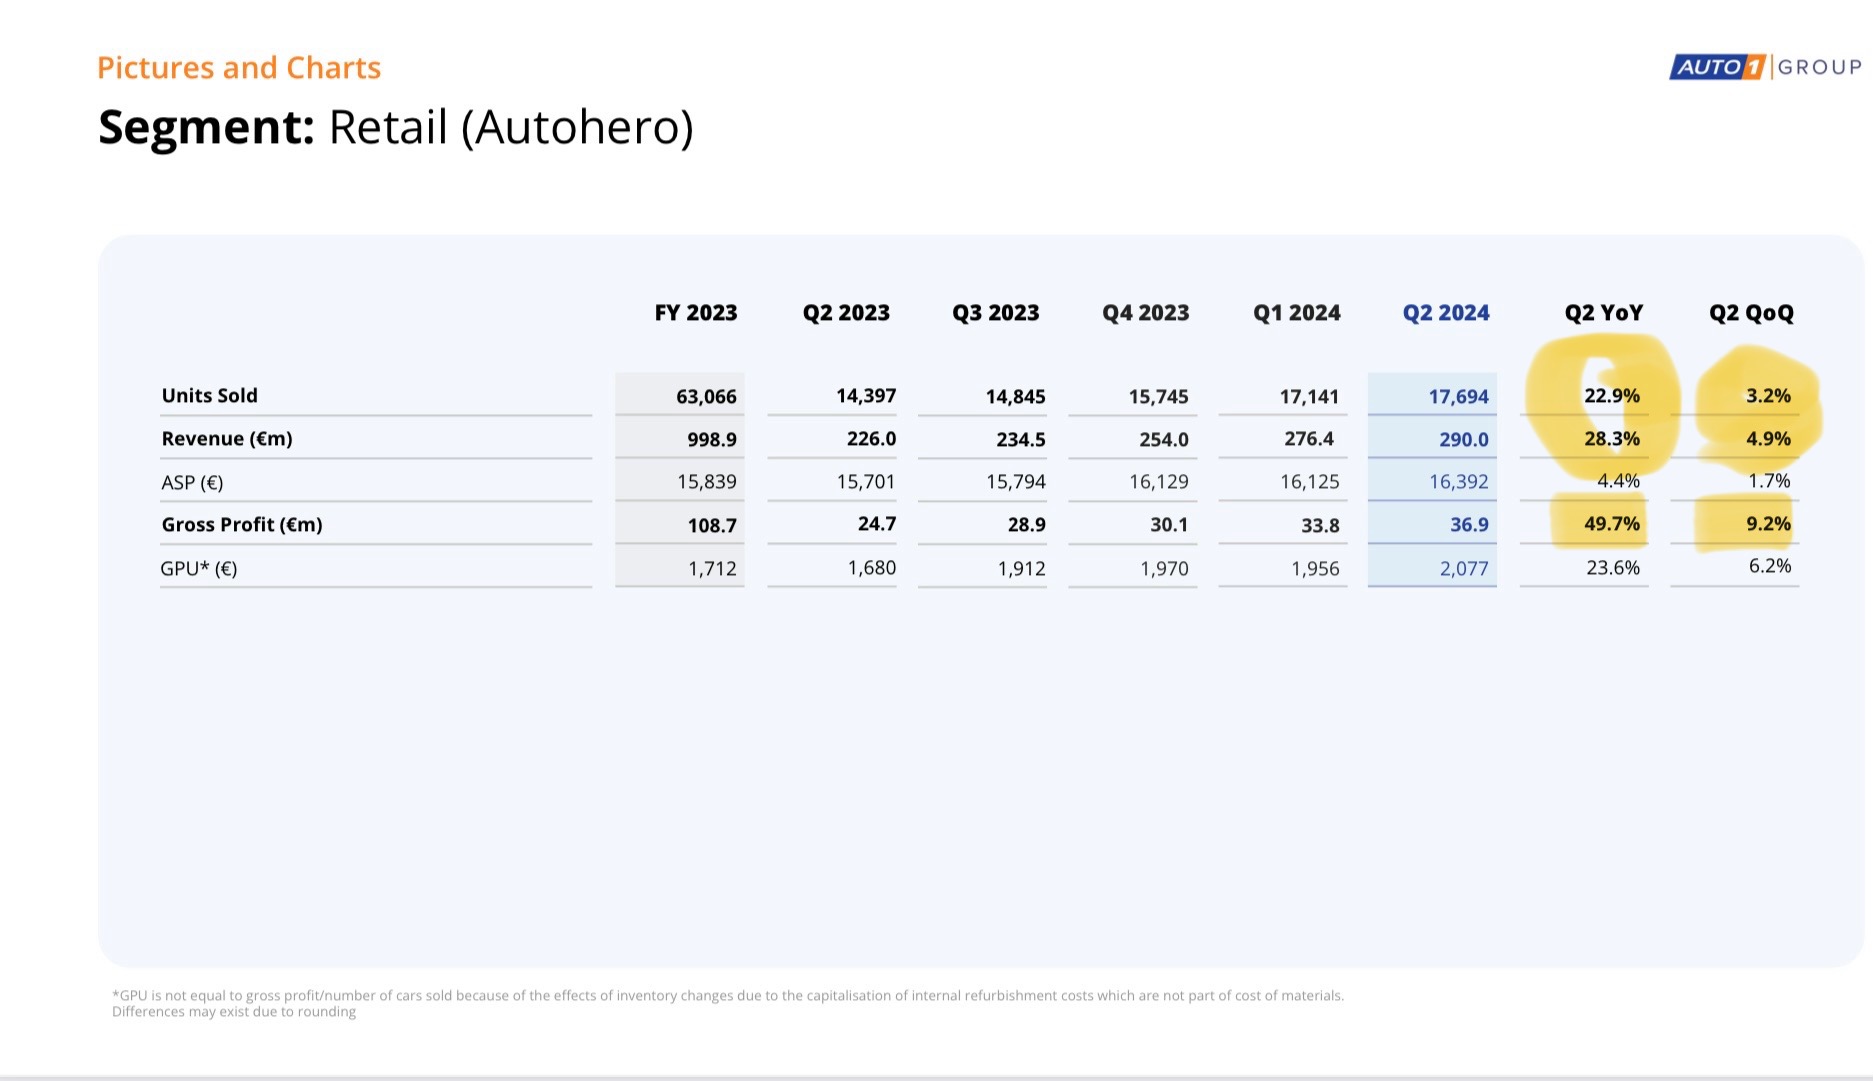
Task: Click the AUTO1 Group logo
Action: 1765,67
